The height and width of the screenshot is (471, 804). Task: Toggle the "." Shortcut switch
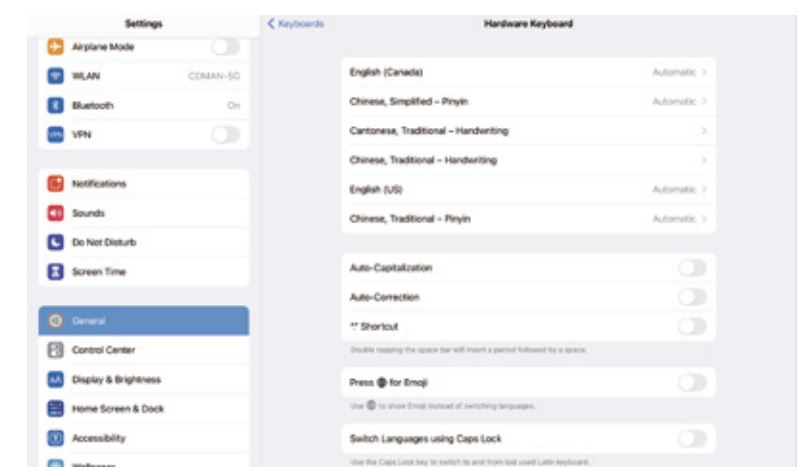coord(692,326)
